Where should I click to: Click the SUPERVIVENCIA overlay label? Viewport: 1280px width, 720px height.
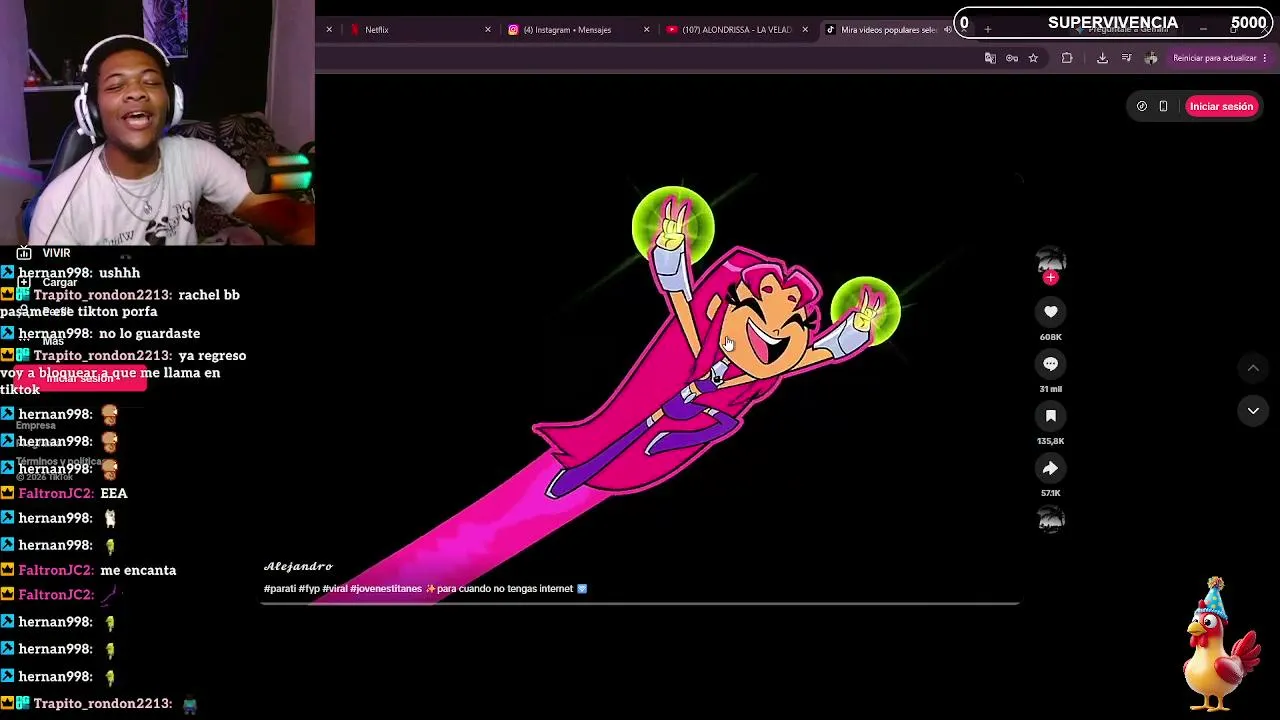click(1113, 23)
